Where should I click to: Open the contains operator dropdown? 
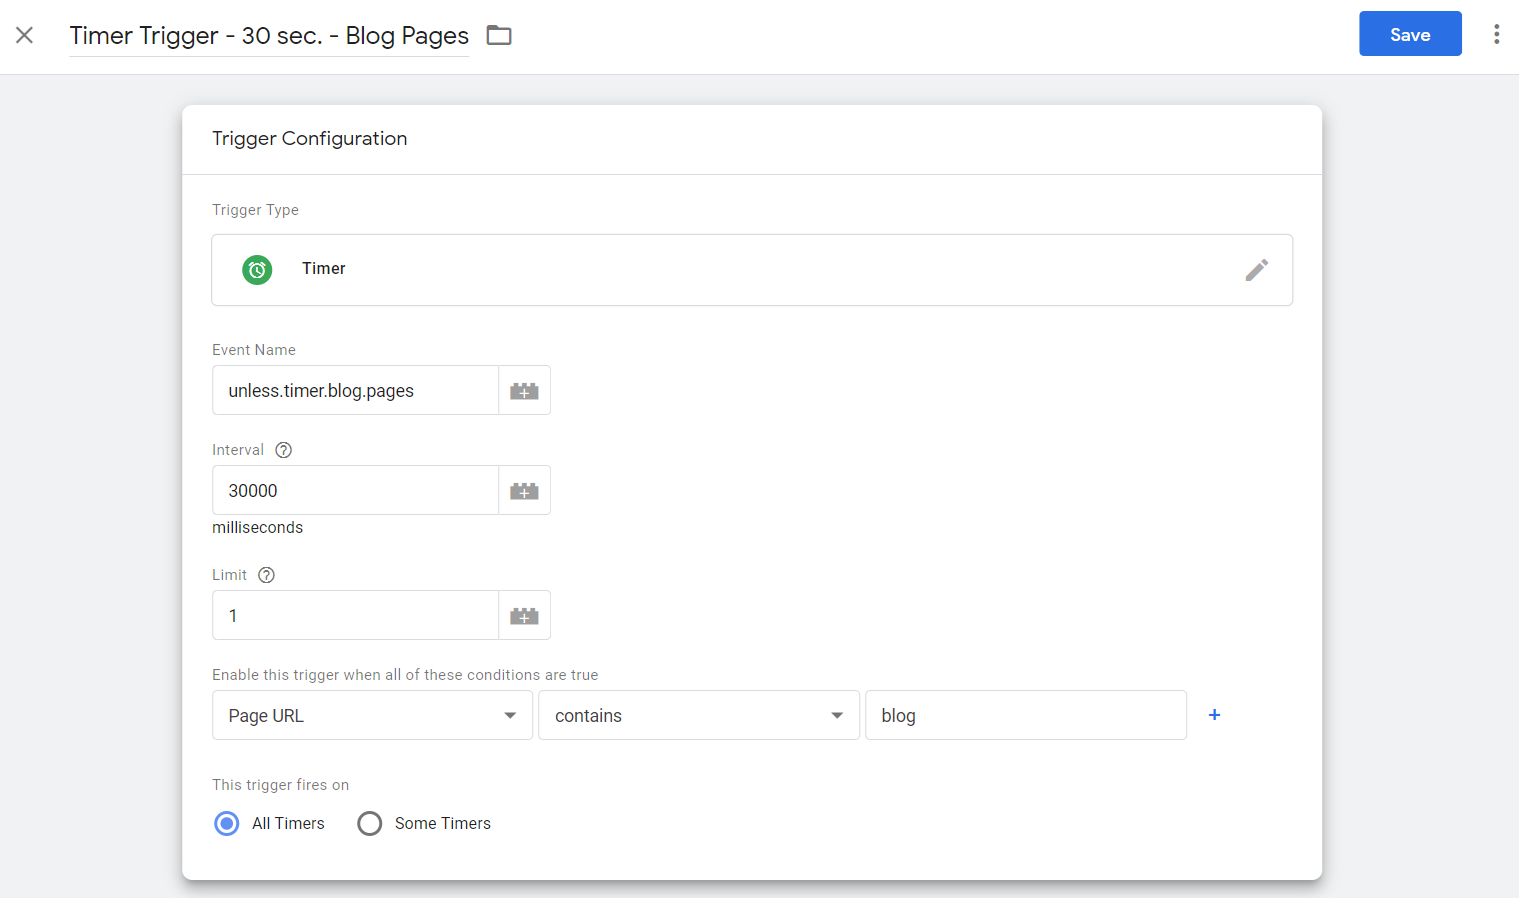pos(698,715)
